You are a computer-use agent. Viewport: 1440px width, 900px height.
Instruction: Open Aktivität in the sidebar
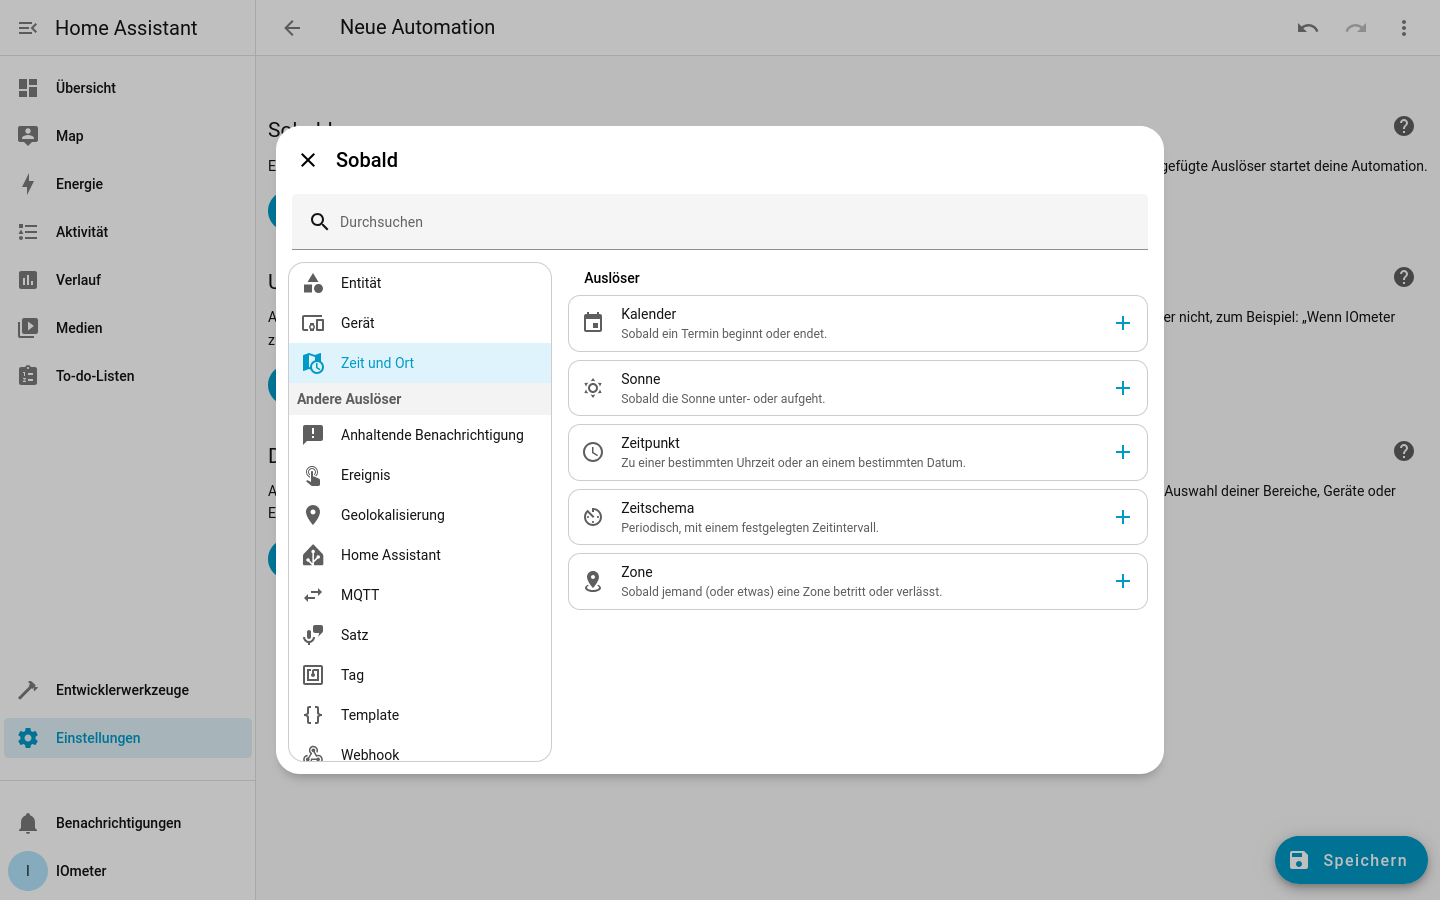pos(128,232)
